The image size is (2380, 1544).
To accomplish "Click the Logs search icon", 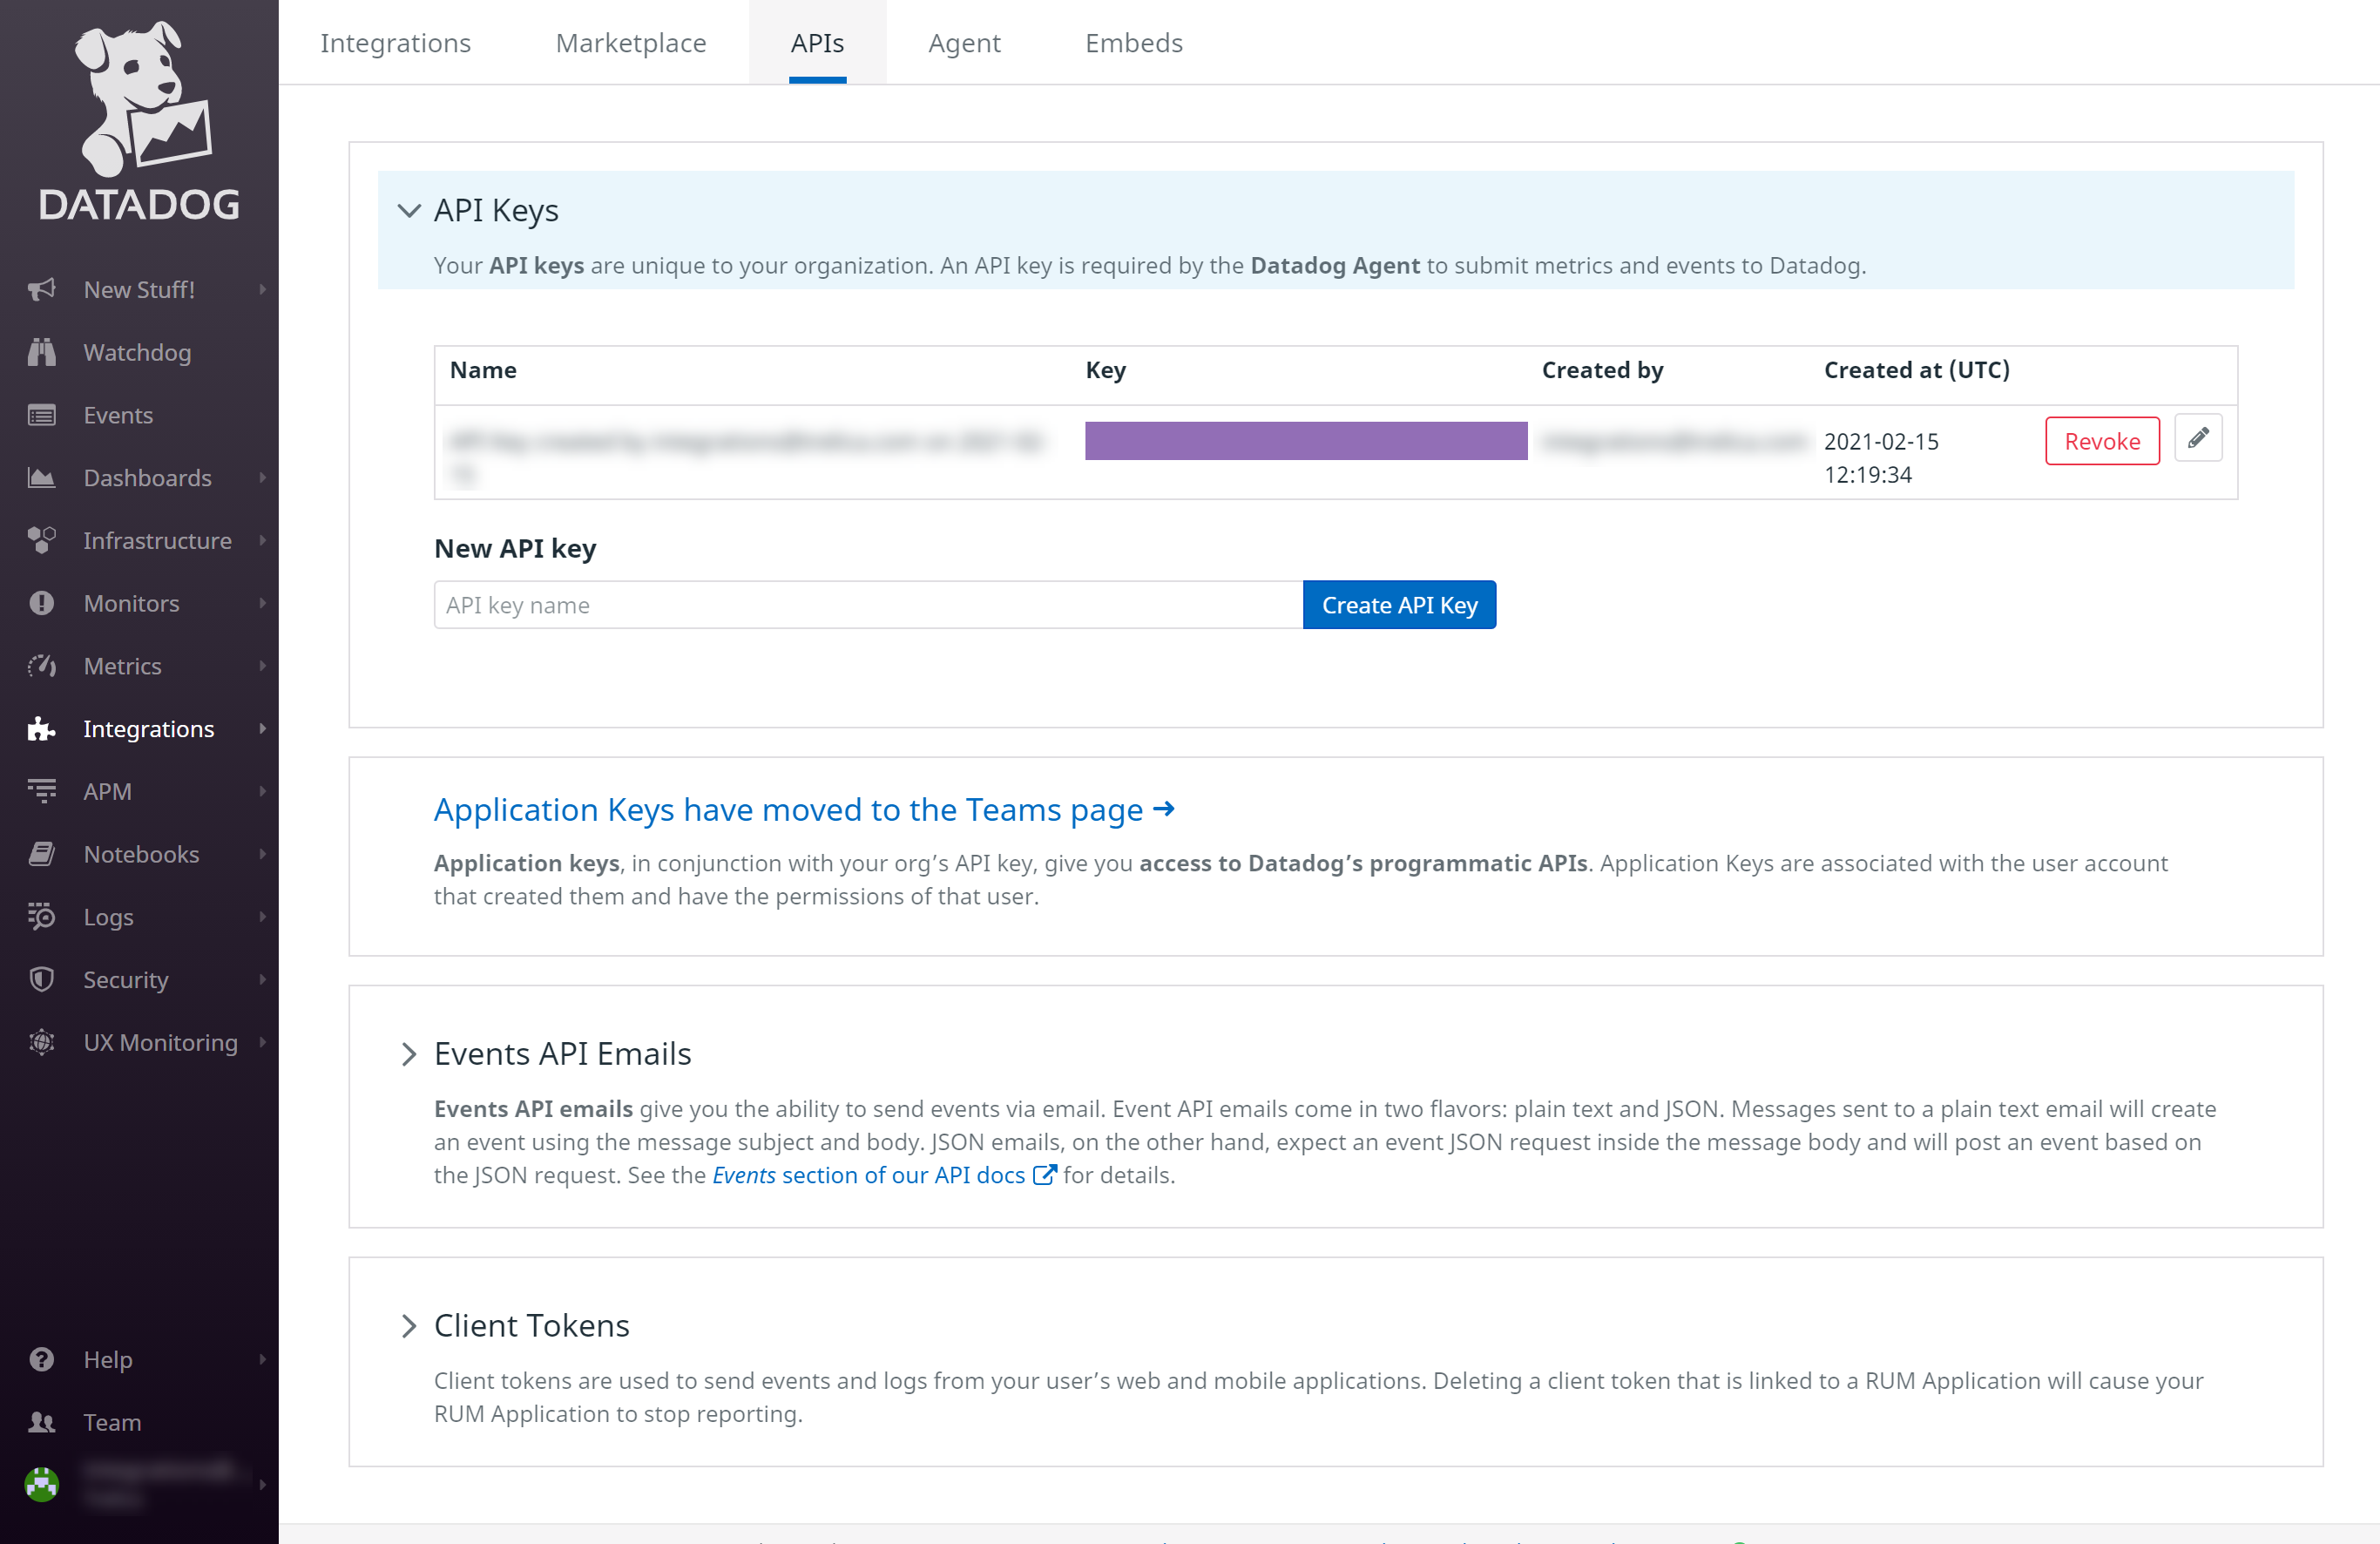I will pos(41,917).
